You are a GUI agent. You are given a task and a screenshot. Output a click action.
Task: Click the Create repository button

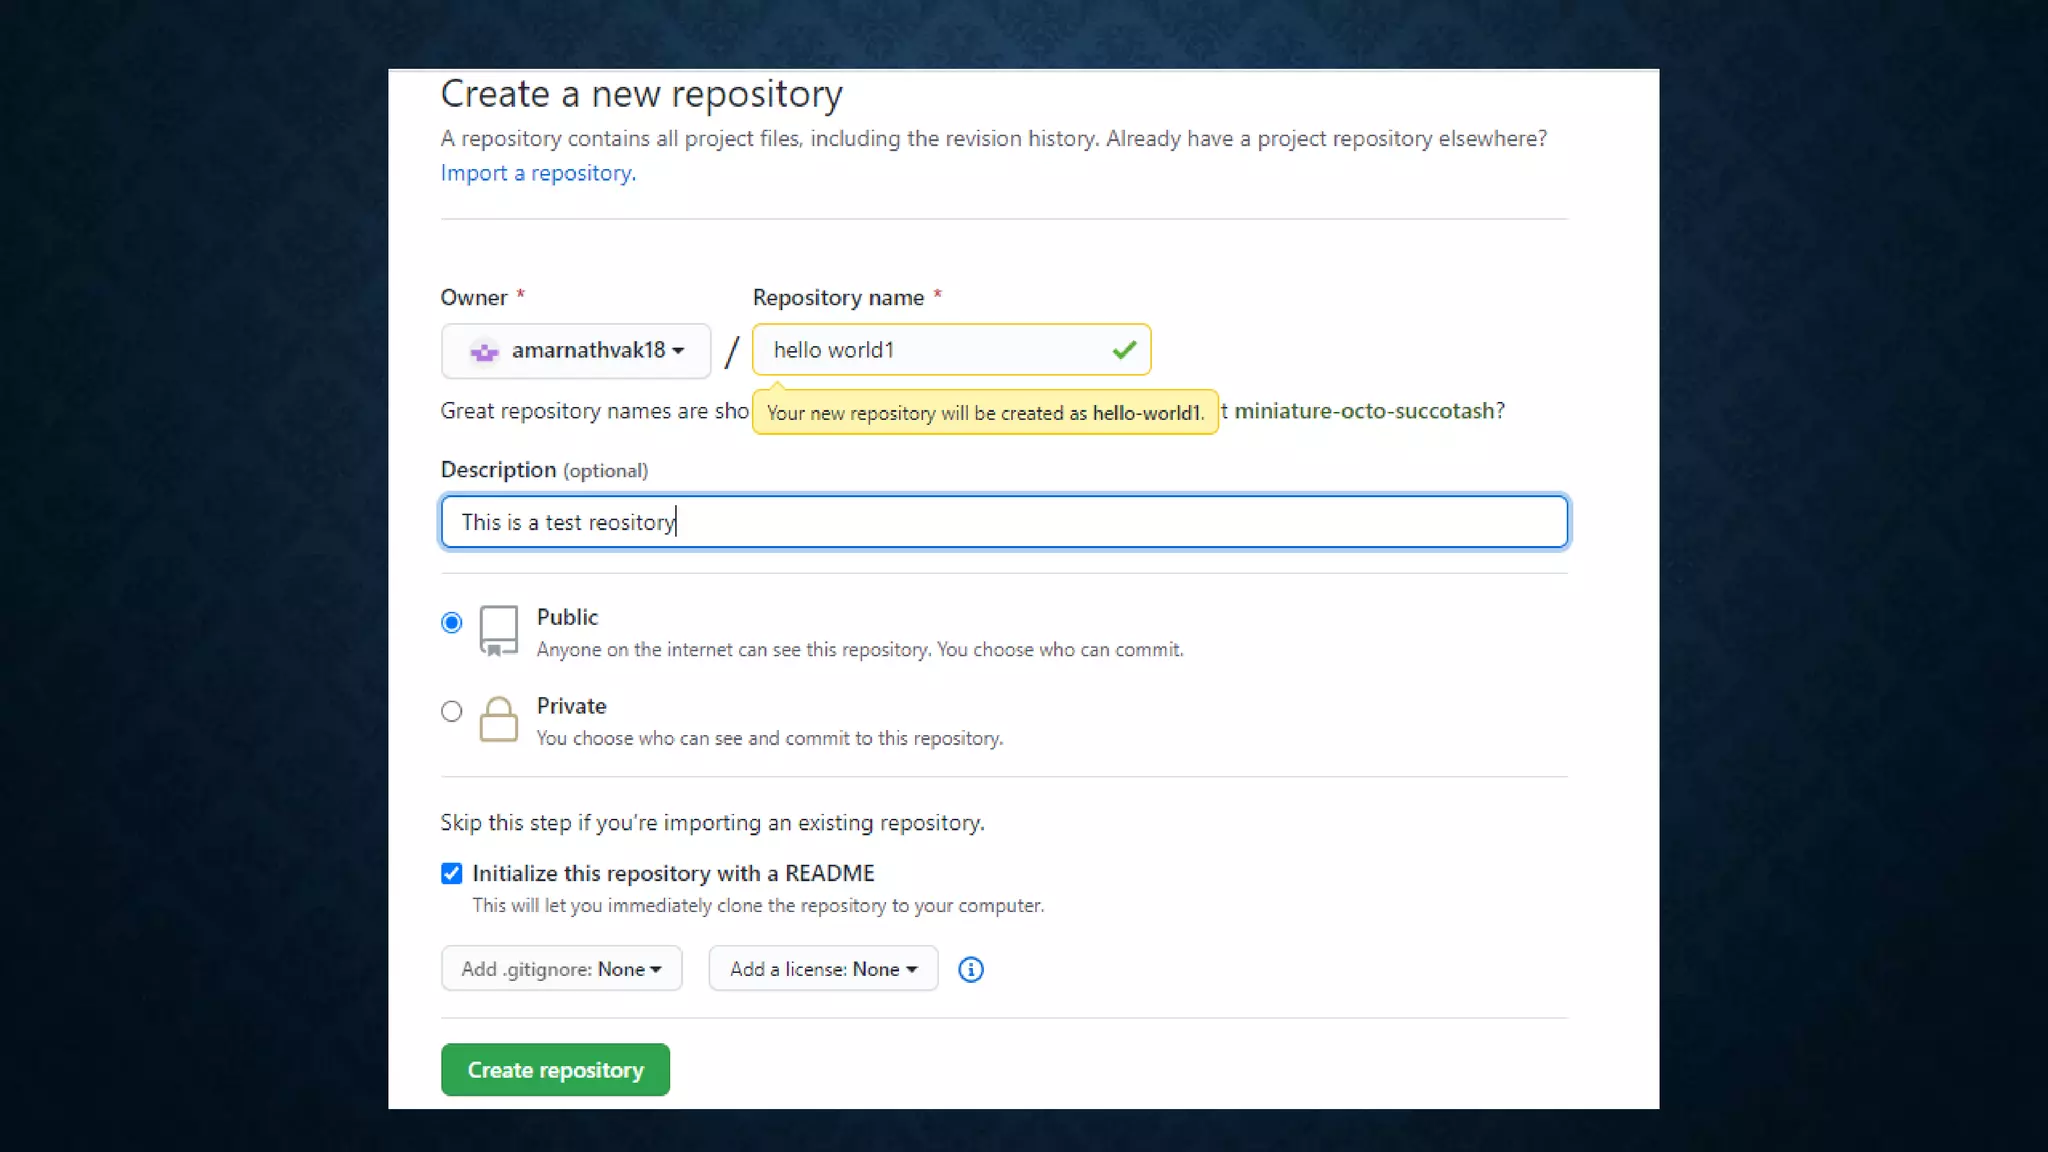[x=555, y=1070]
